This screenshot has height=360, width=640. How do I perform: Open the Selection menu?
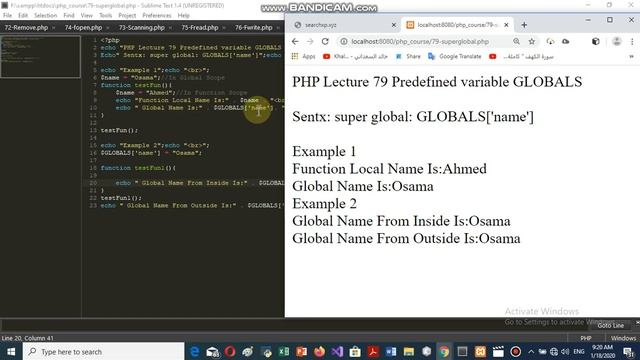click(x=45, y=16)
